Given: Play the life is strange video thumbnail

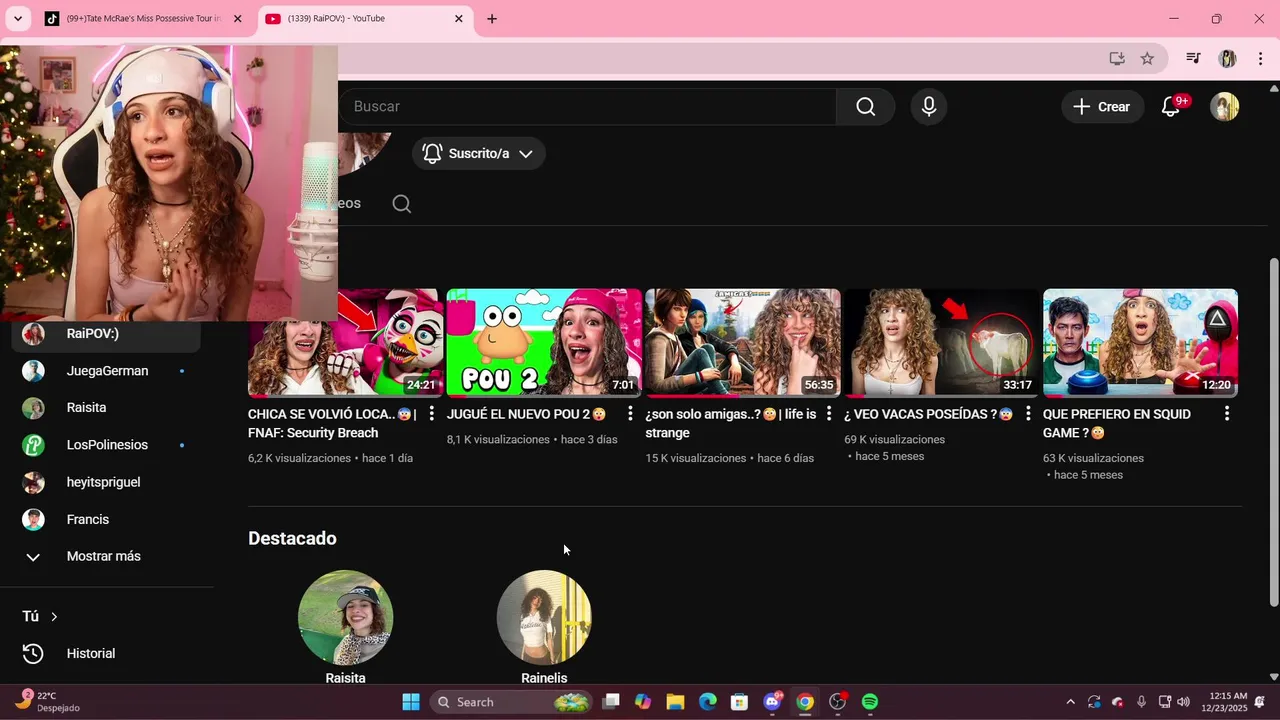Looking at the screenshot, I should (x=743, y=343).
